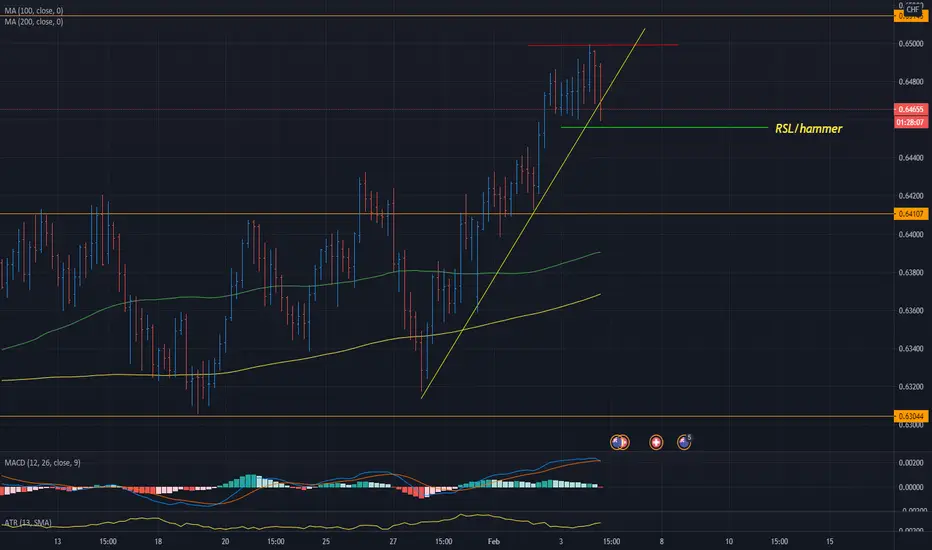The height and width of the screenshot is (550, 932).
Task: Click the 0.64400 price axis label
Action: [911, 158]
